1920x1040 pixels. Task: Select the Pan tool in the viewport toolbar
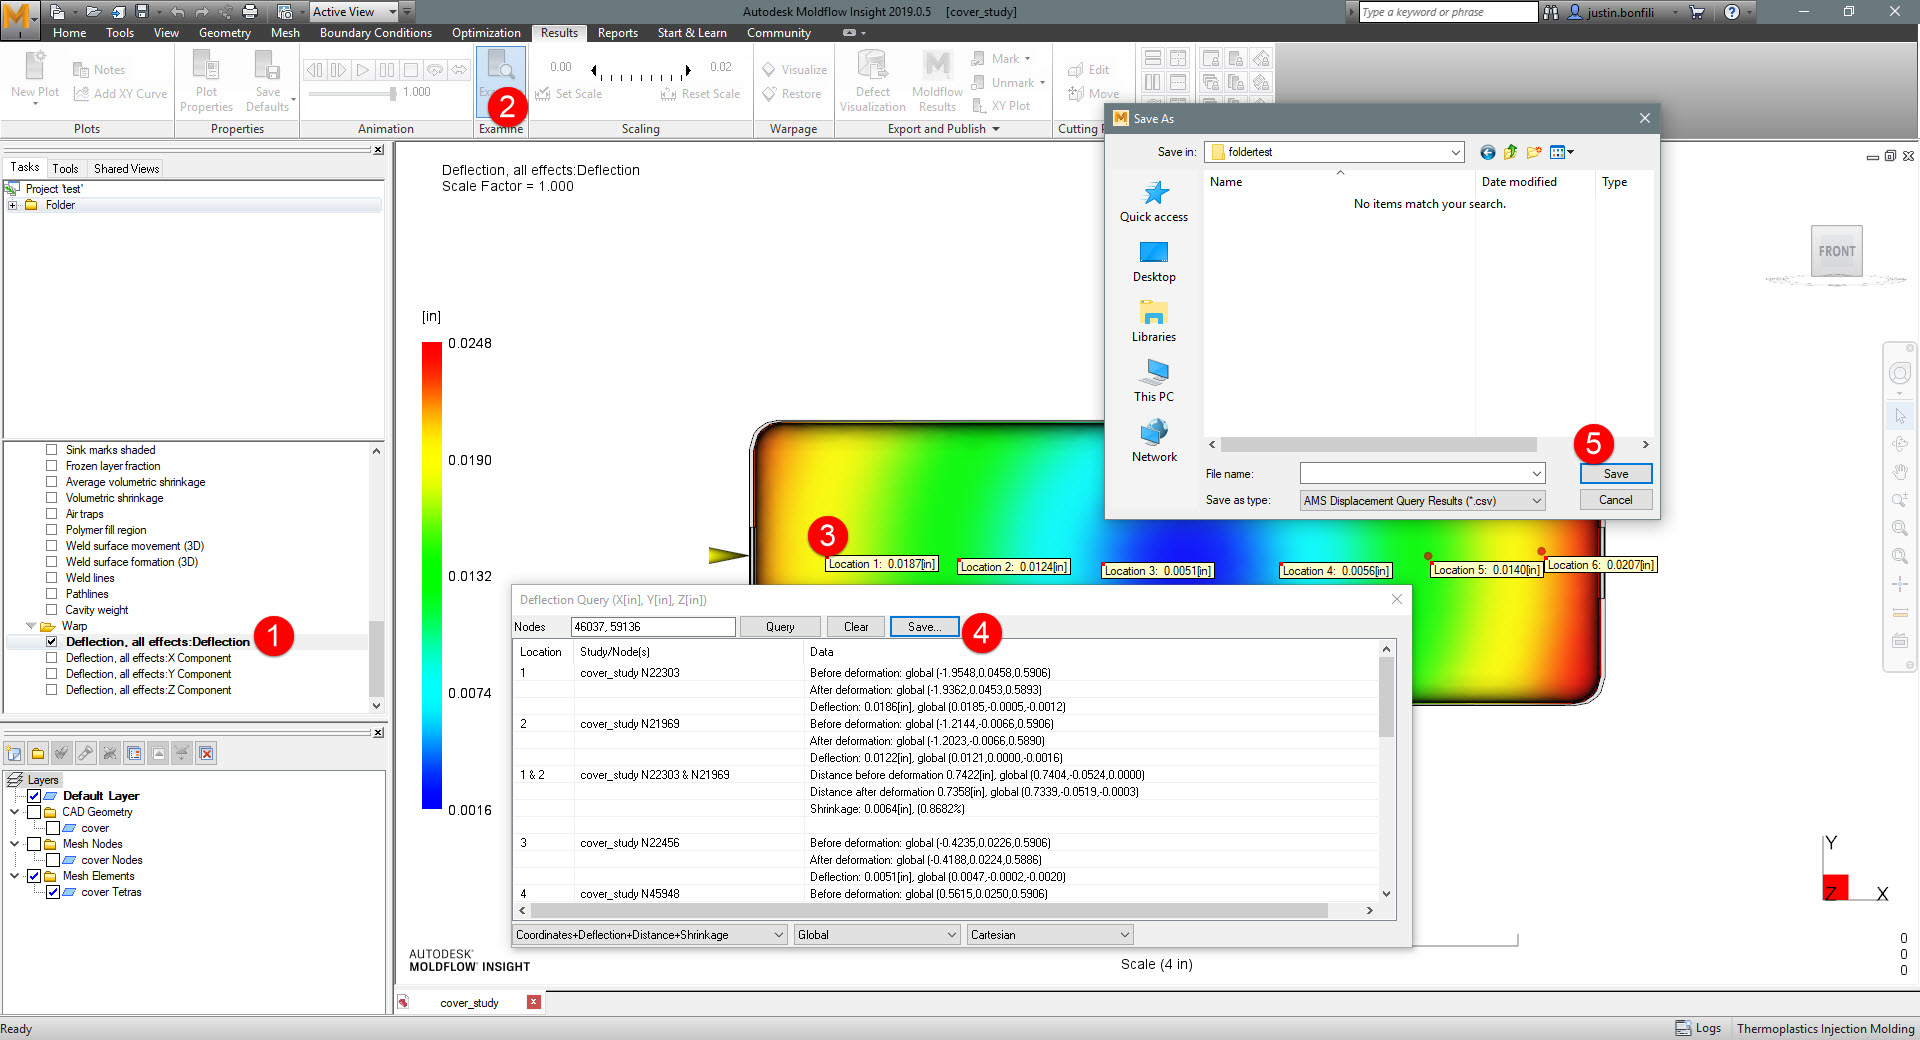(1901, 471)
